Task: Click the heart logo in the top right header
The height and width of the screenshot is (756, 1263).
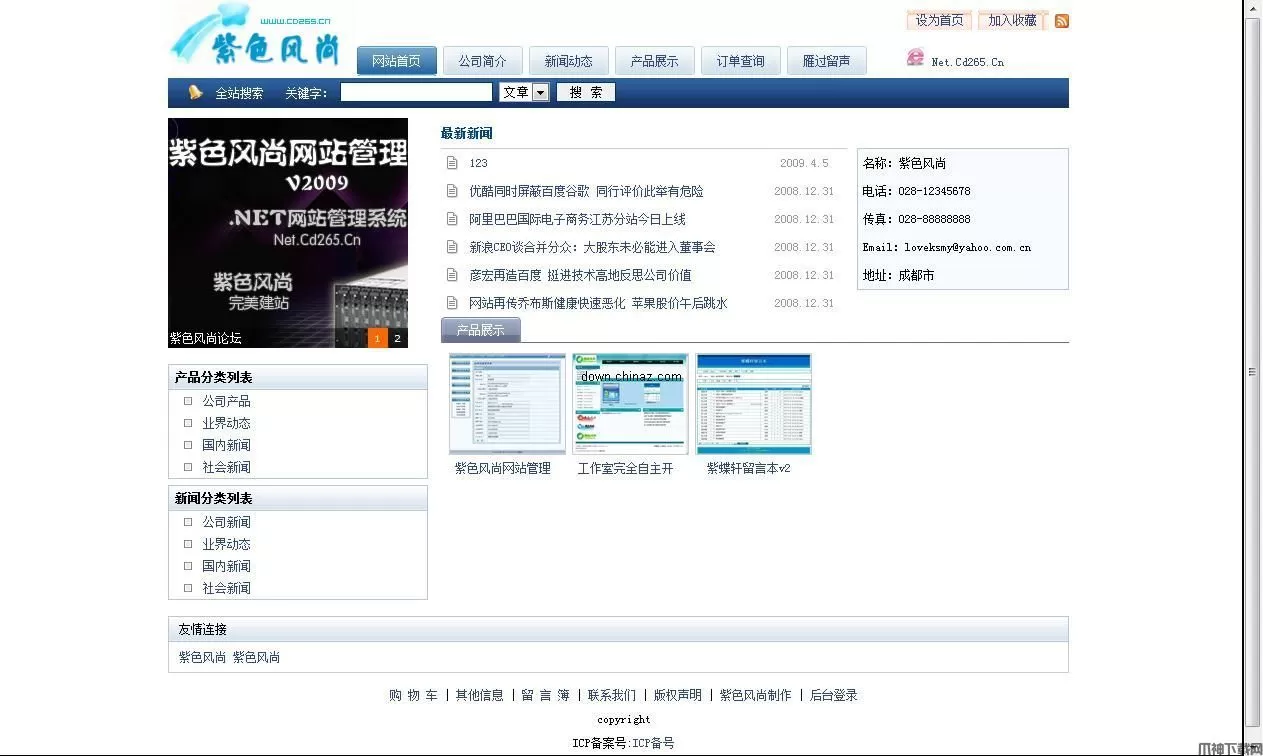Action: click(x=916, y=58)
